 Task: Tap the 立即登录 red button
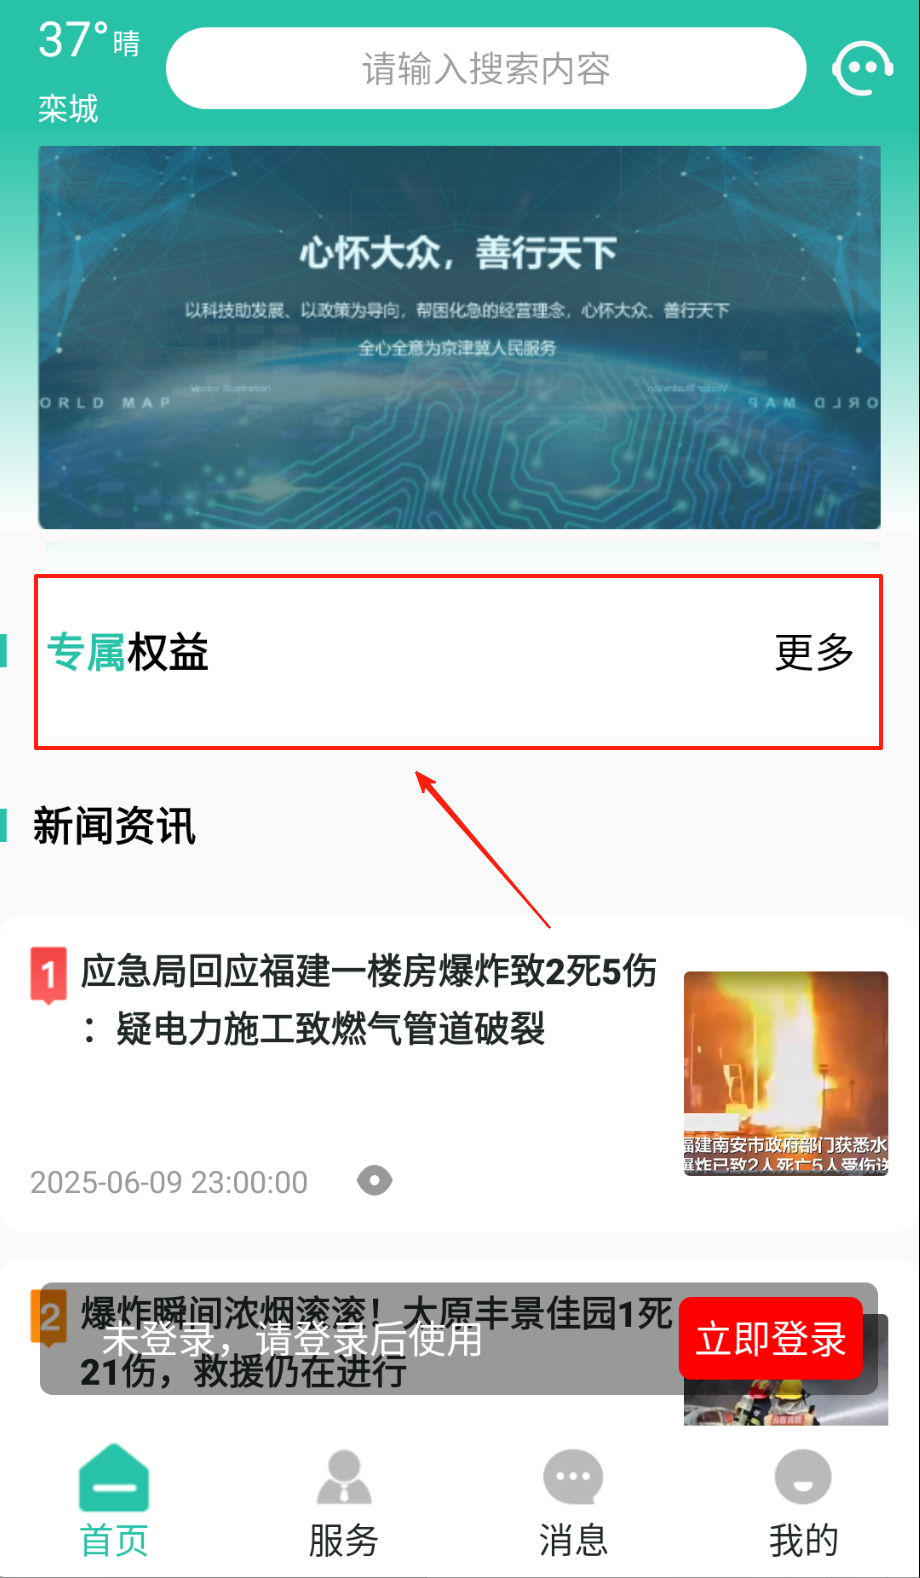click(x=771, y=1338)
